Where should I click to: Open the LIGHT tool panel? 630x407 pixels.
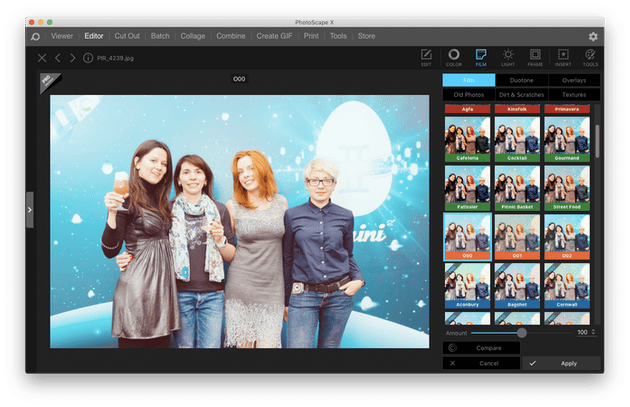point(508,57)
